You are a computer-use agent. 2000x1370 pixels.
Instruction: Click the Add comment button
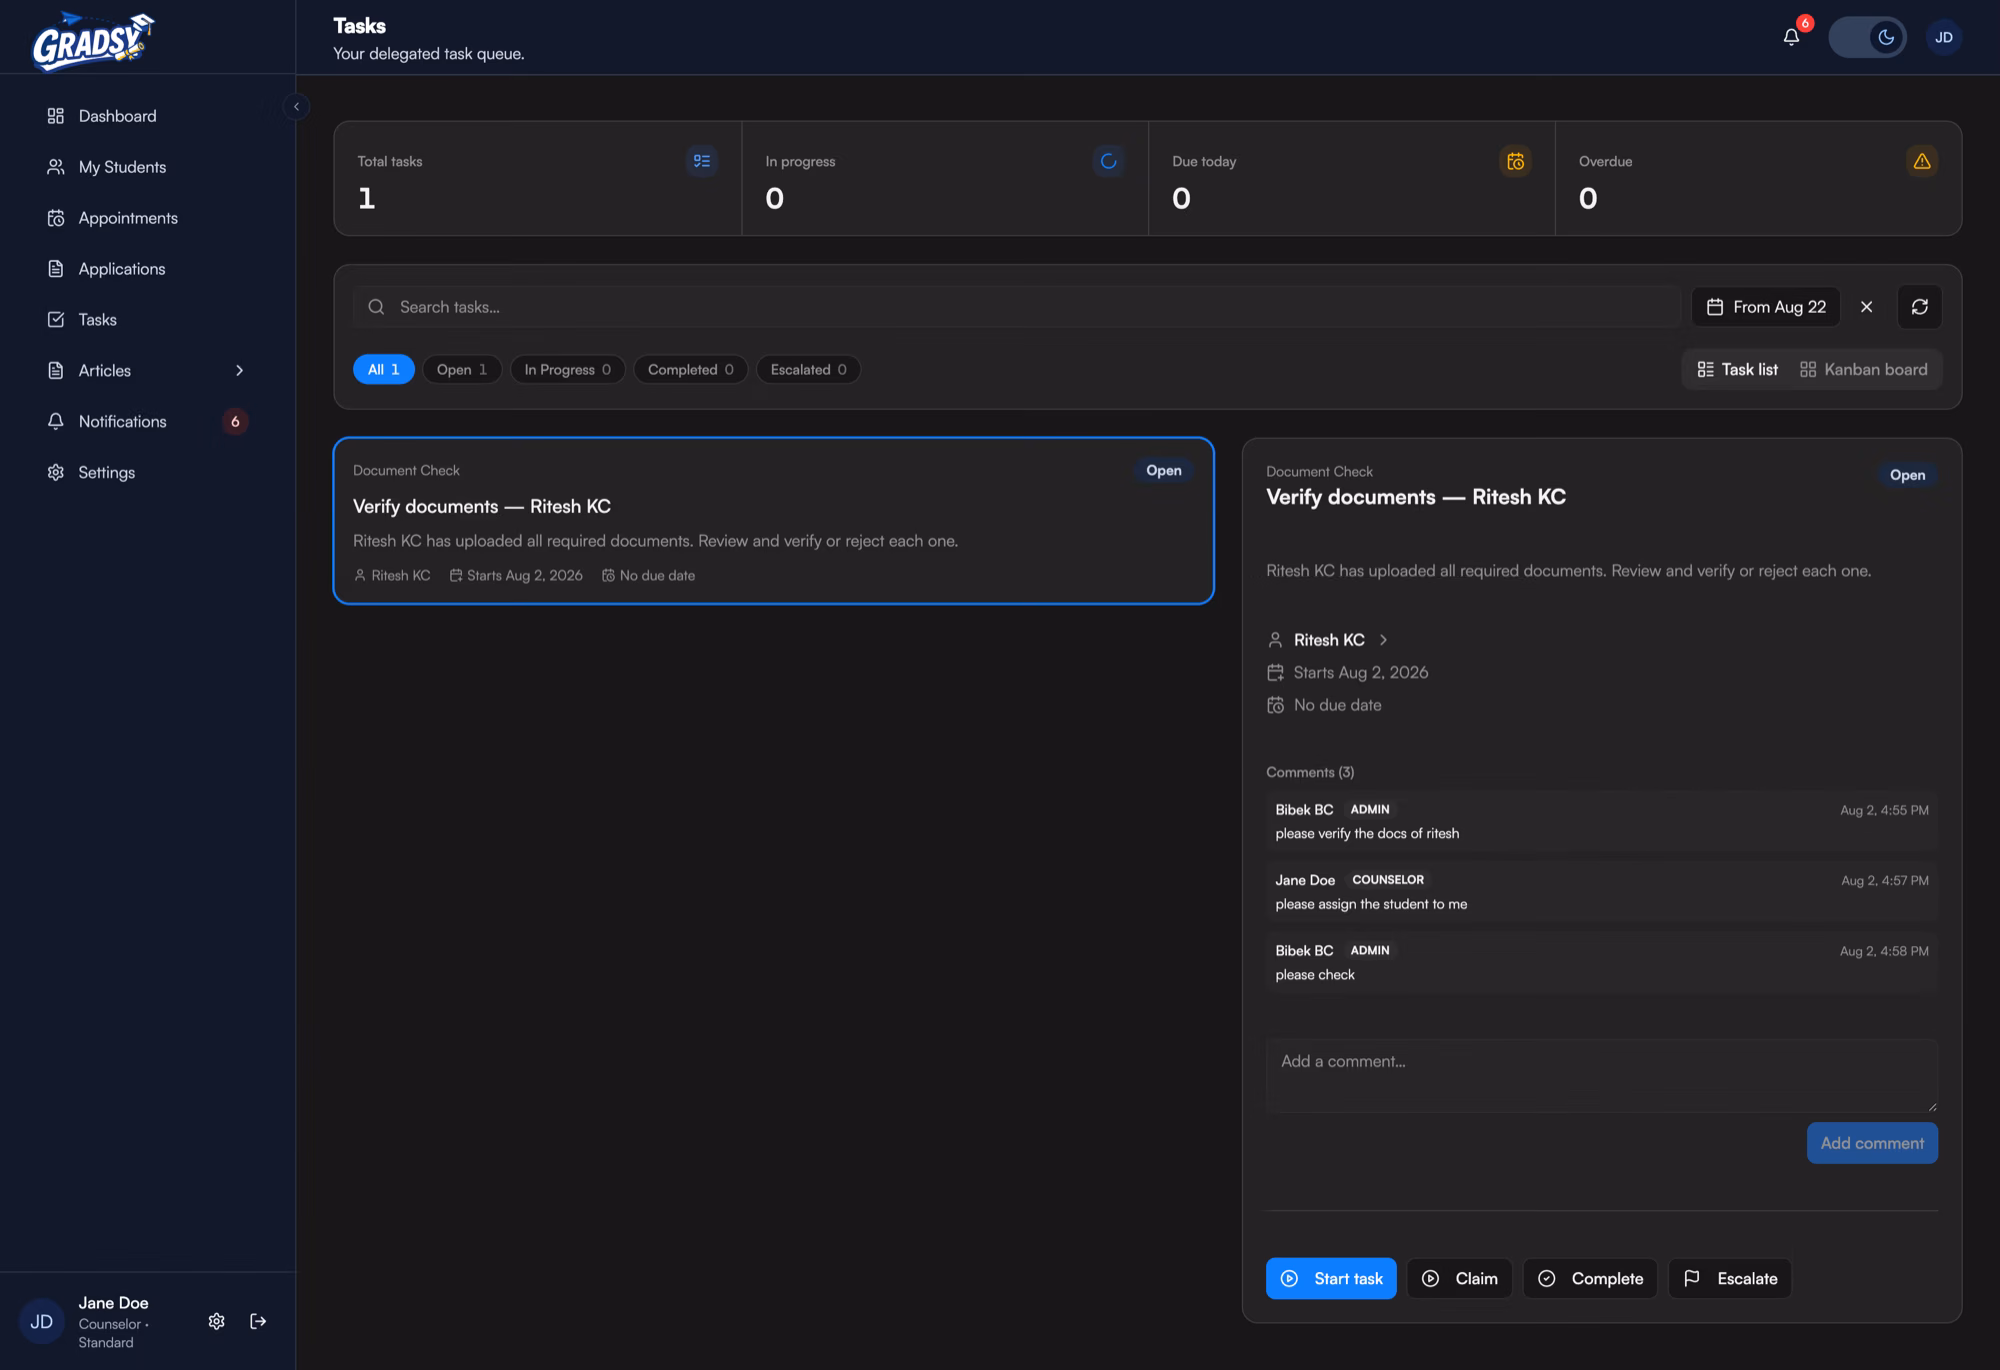[1872, 1144]
